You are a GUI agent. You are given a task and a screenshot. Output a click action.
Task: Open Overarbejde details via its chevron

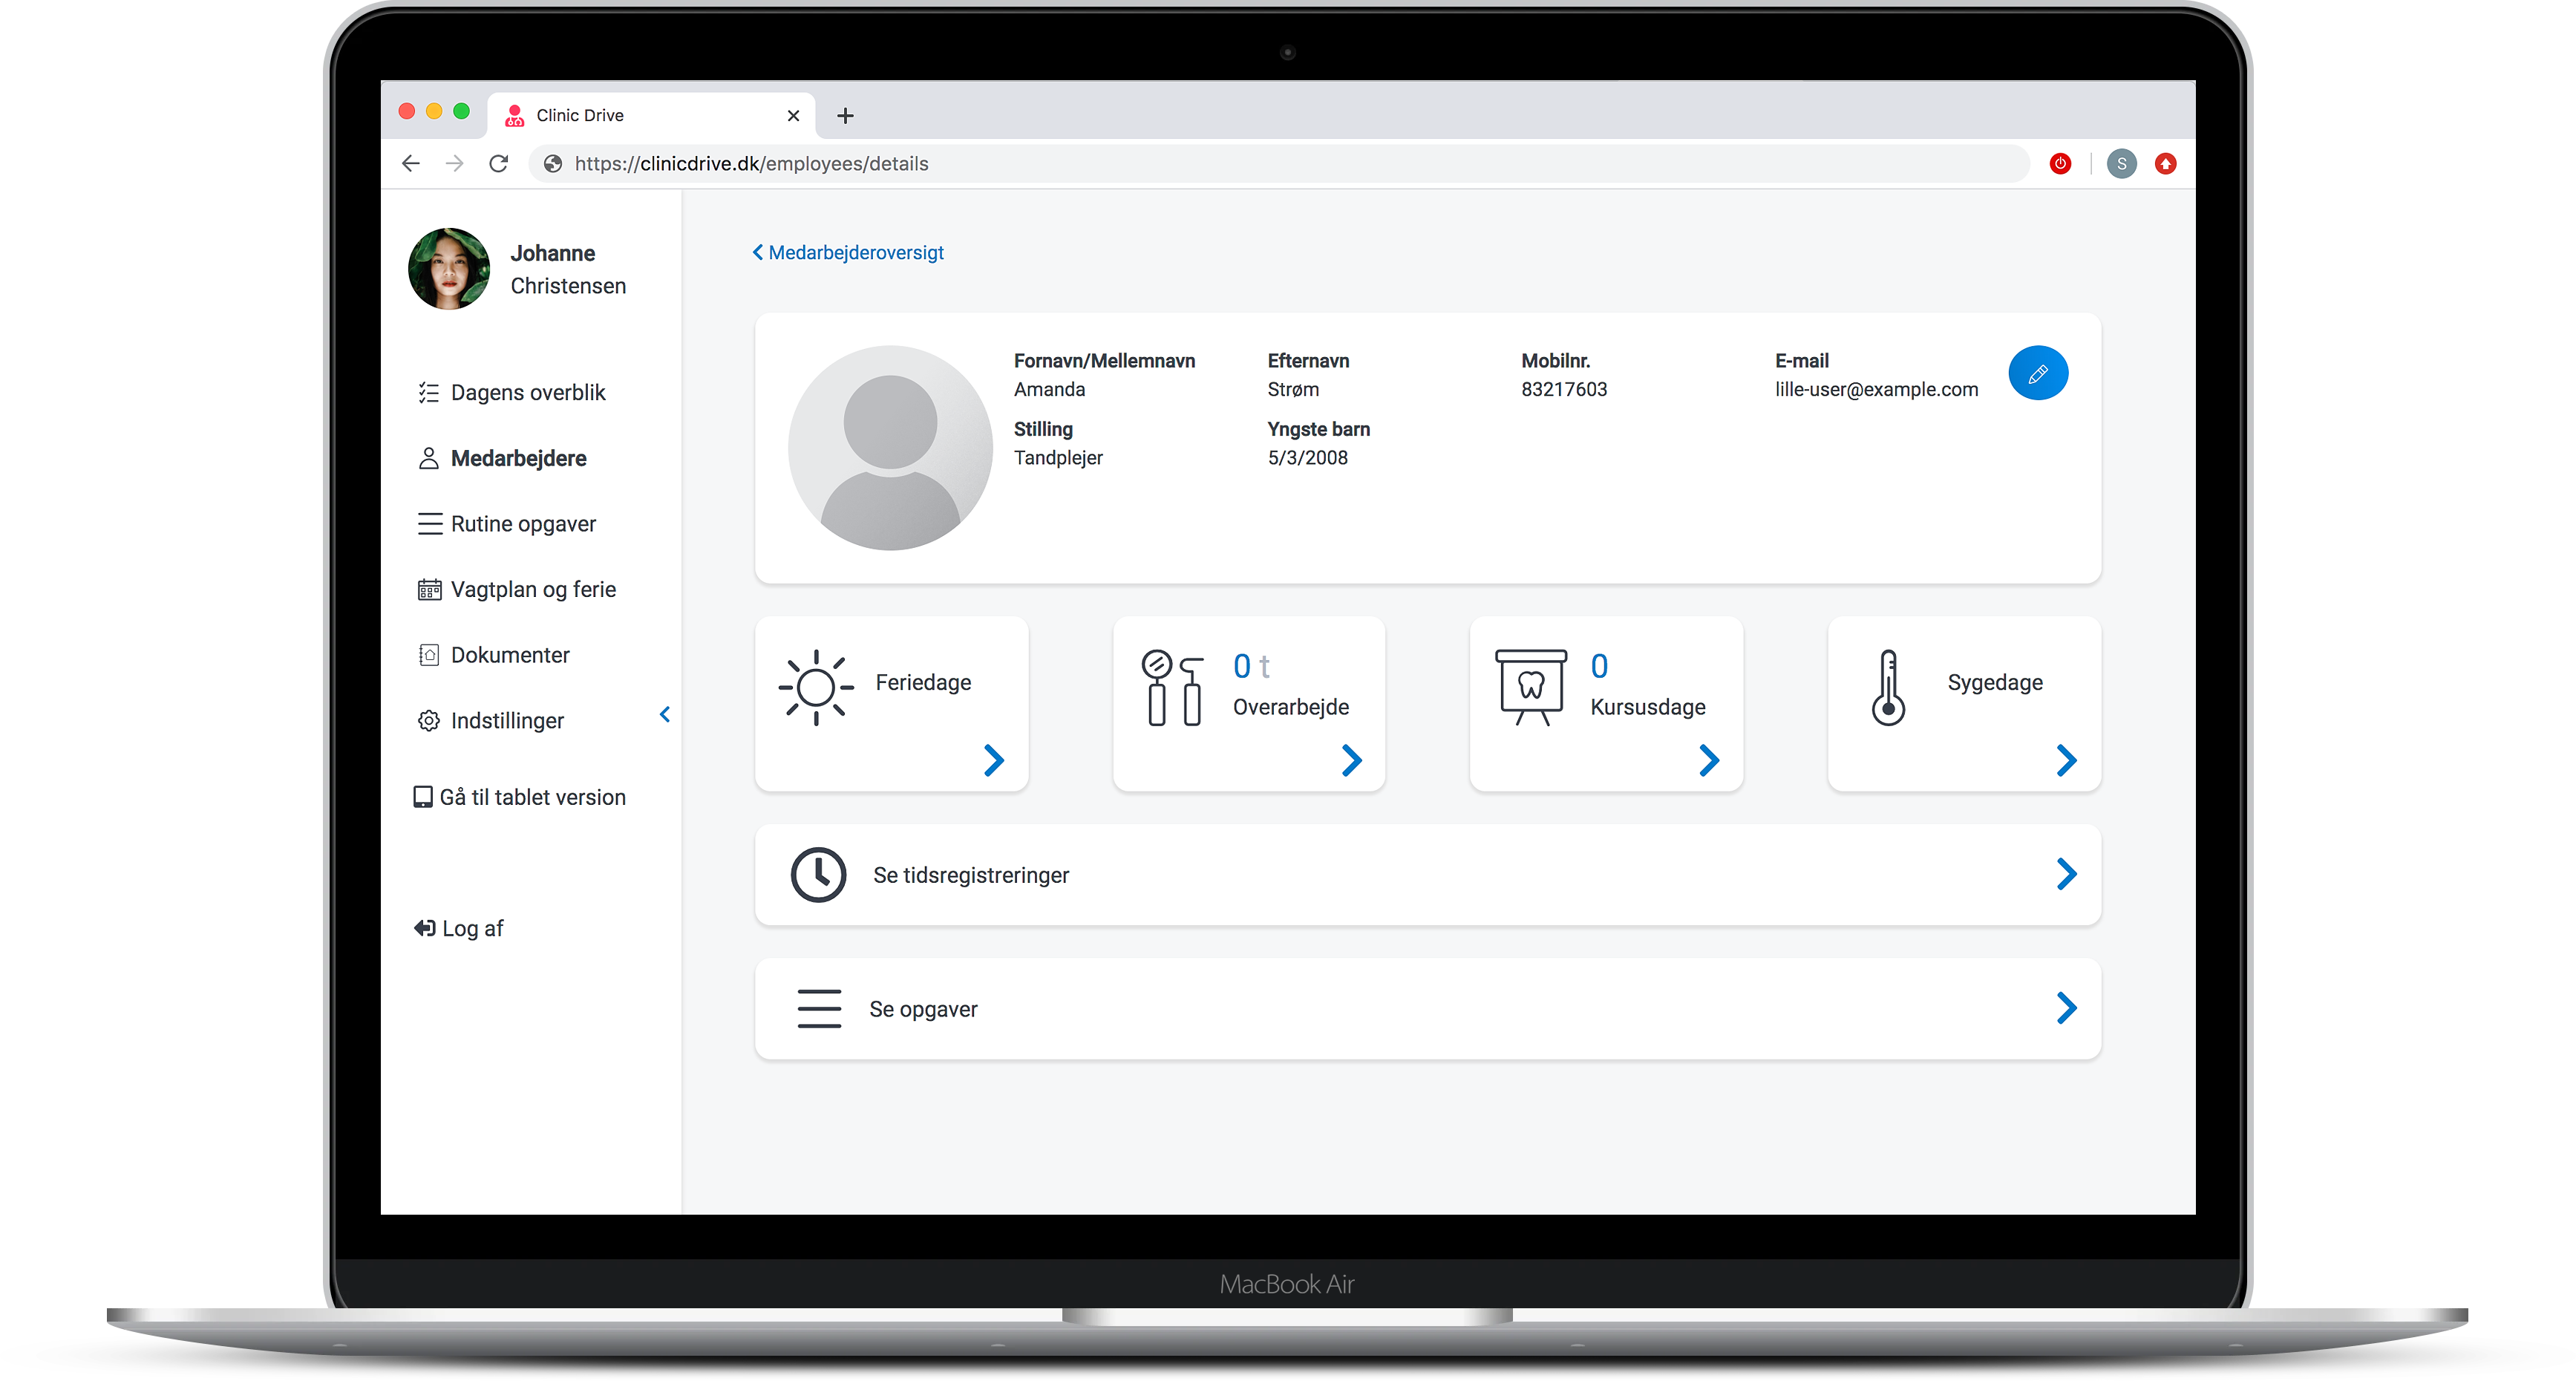[1351, 760]
